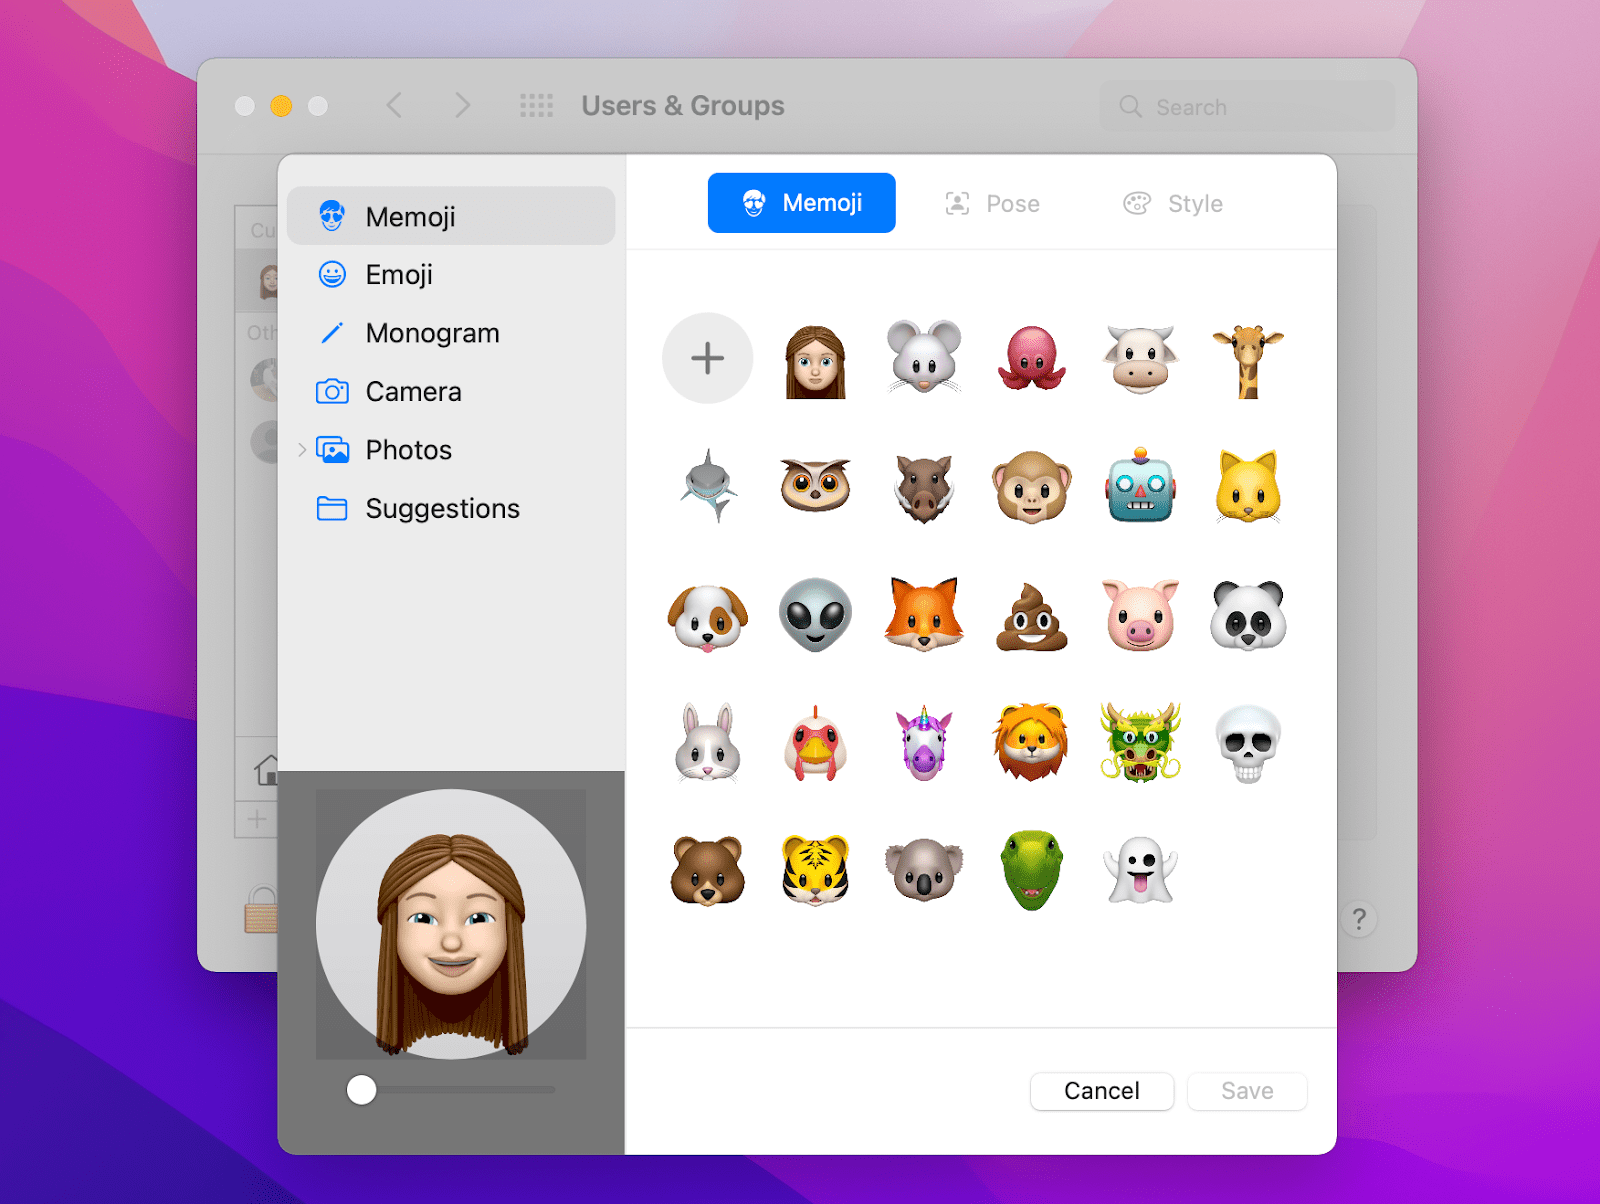The height and width of the screenshot is (1204, 1600).
Task: Select Emoji in the sidebar
Action: [451, 274]
